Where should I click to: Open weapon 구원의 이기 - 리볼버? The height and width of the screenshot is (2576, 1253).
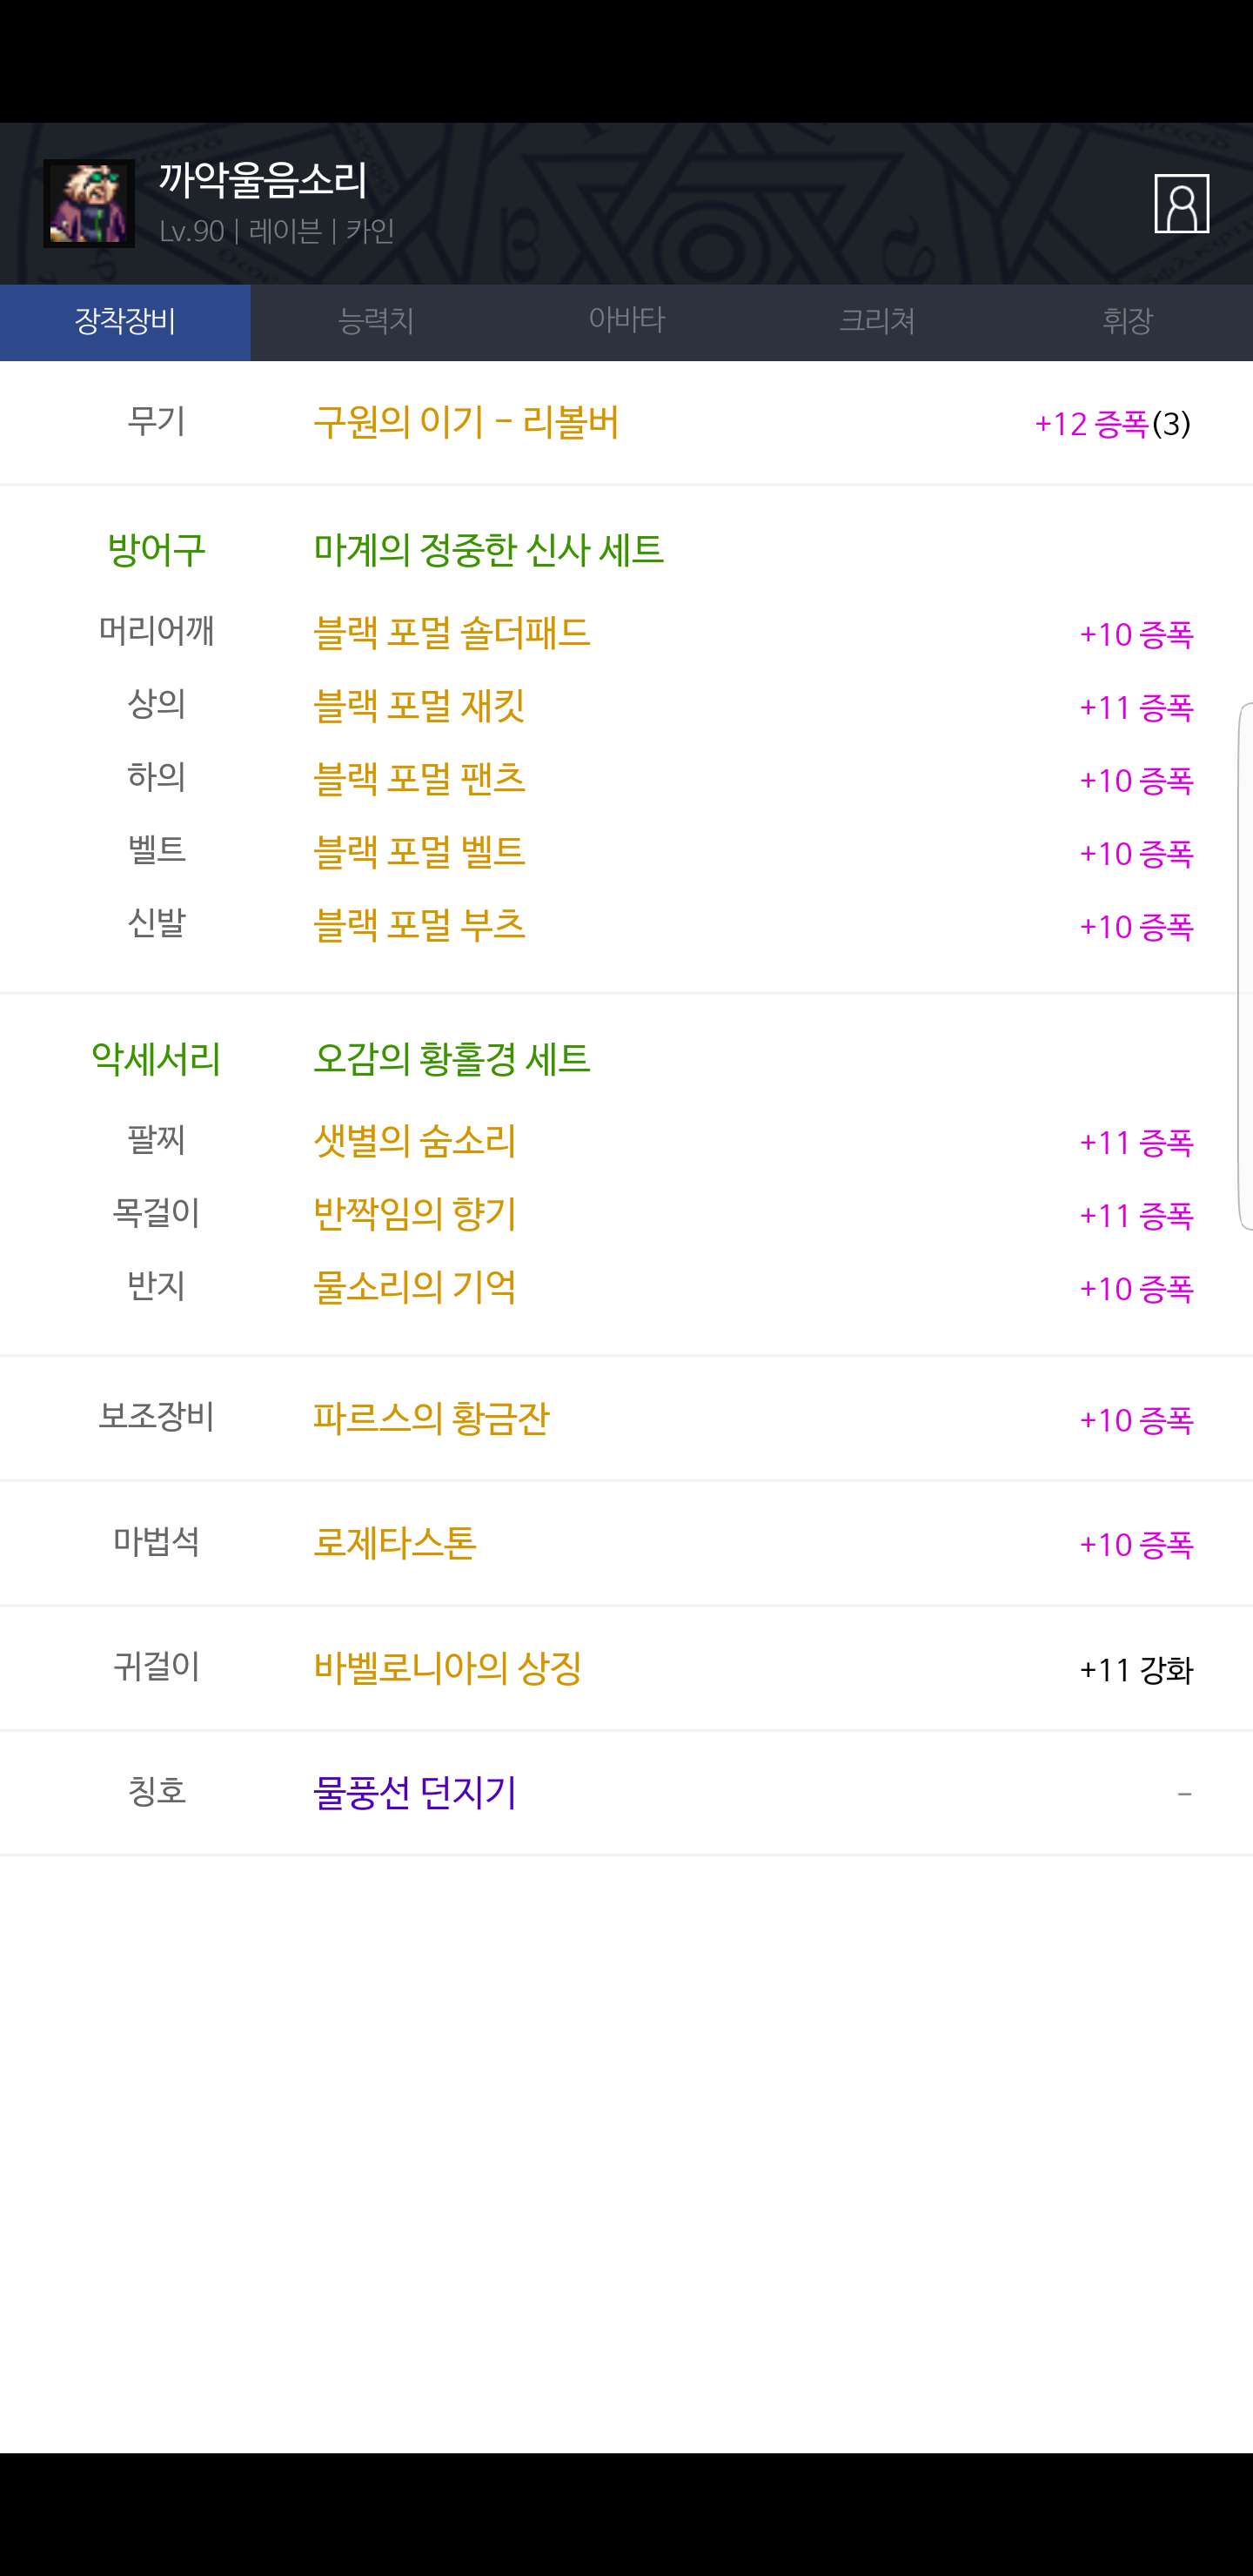click(466, 423)
